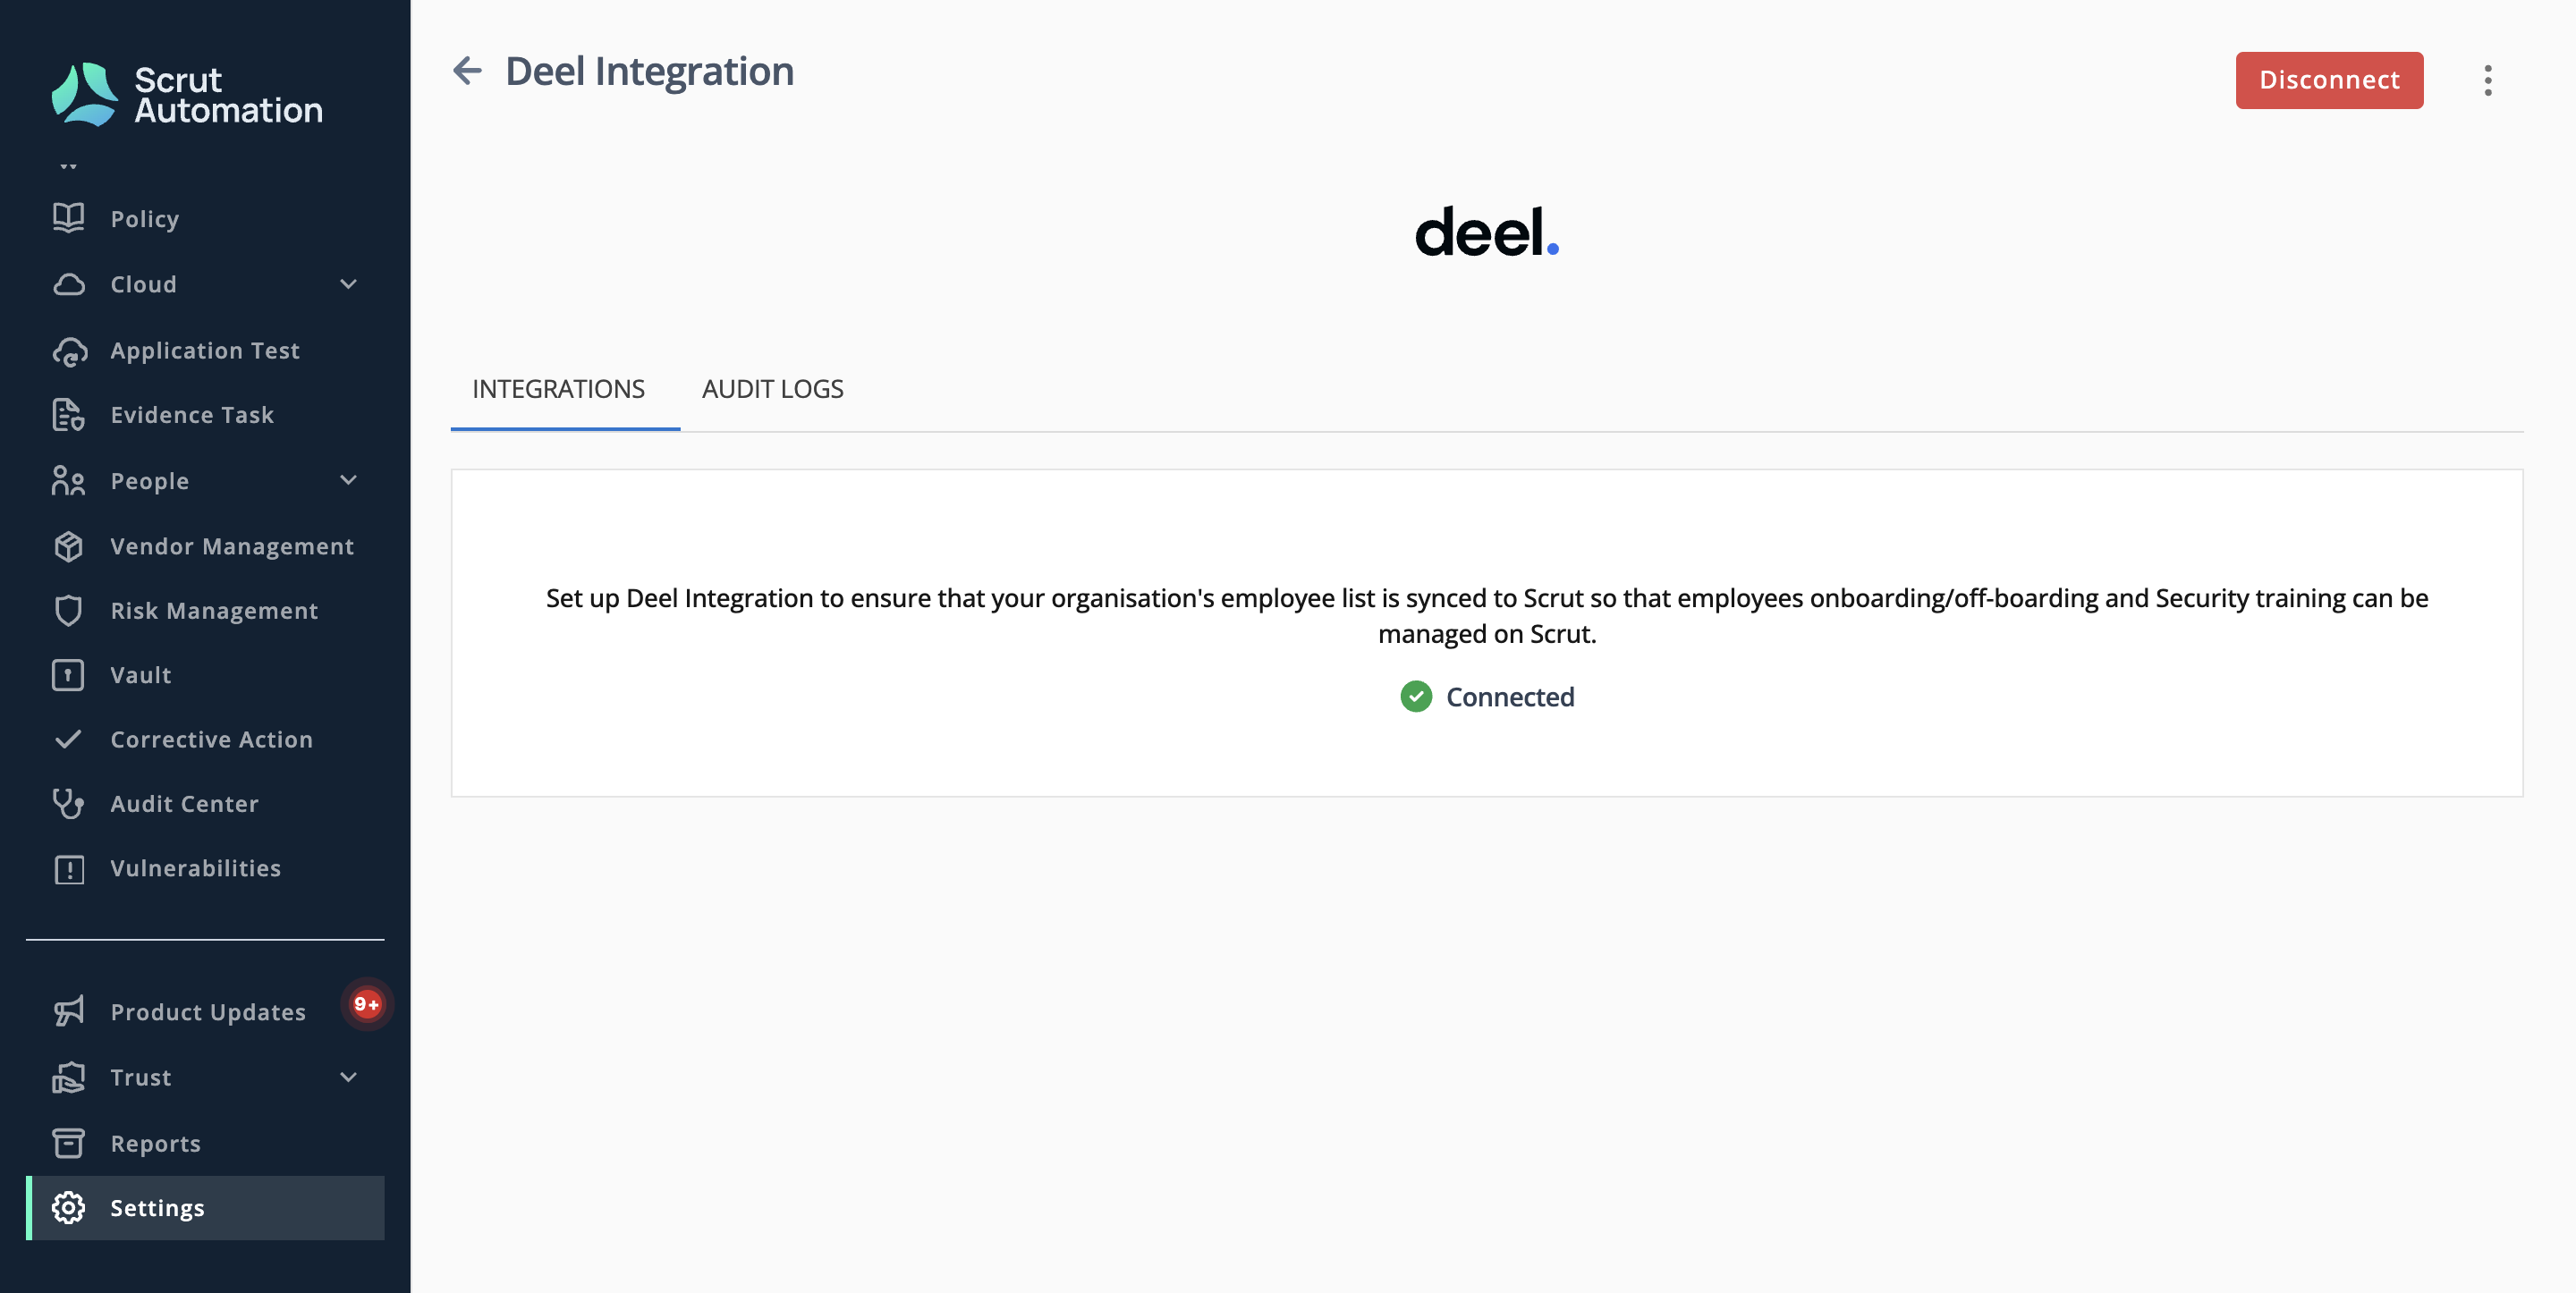Open the Settings gear icon
This screenshot has width=2576, height=1293.
(68, 1207)
